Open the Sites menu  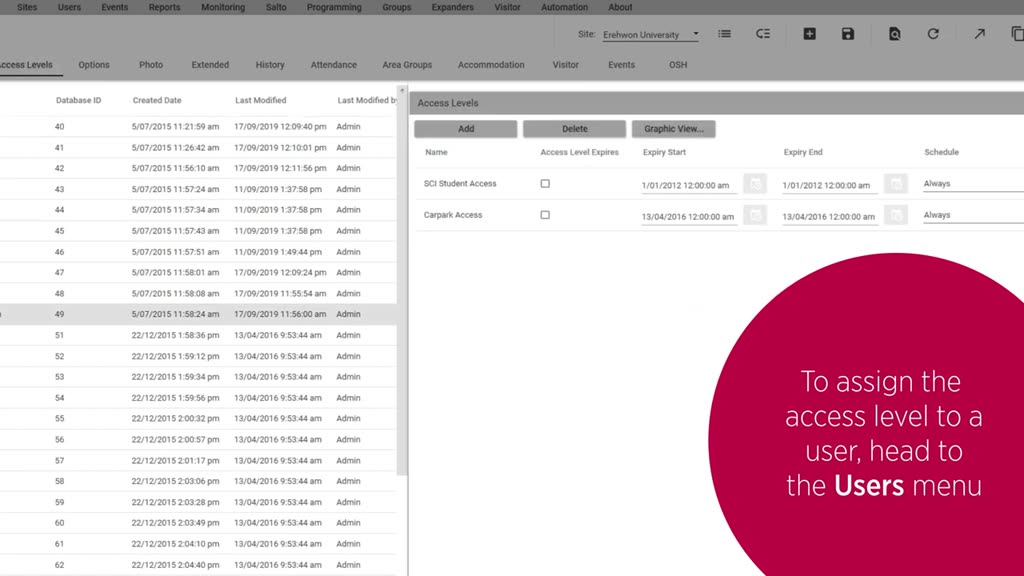click(27, 7)
